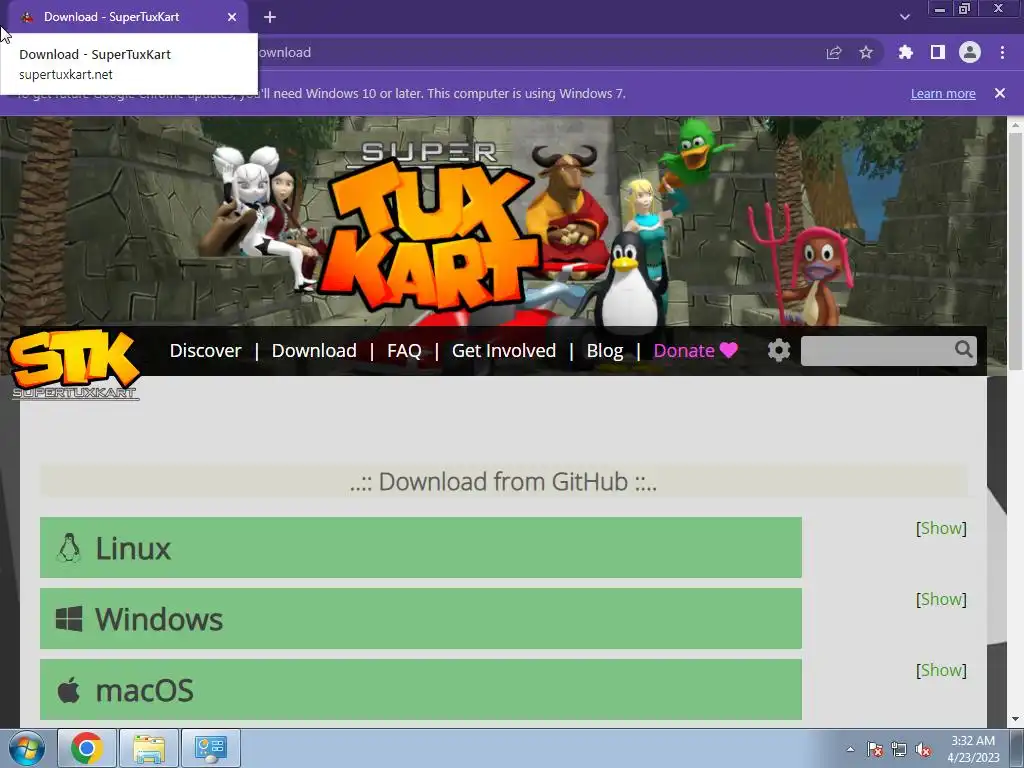Click the search magnifier icon
The image size is (1024, 768).
pyautogui.click(x=964, y=349)
